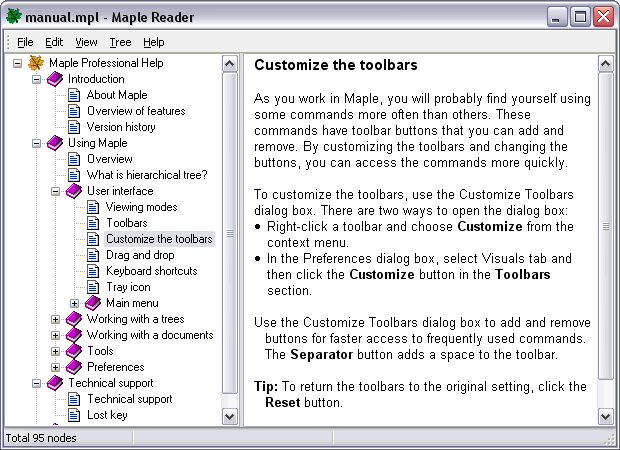The height and width of the screenshot is (450, 620).
Task: Click the content pane scroll up arrow
Action: (x=605, y=64)
